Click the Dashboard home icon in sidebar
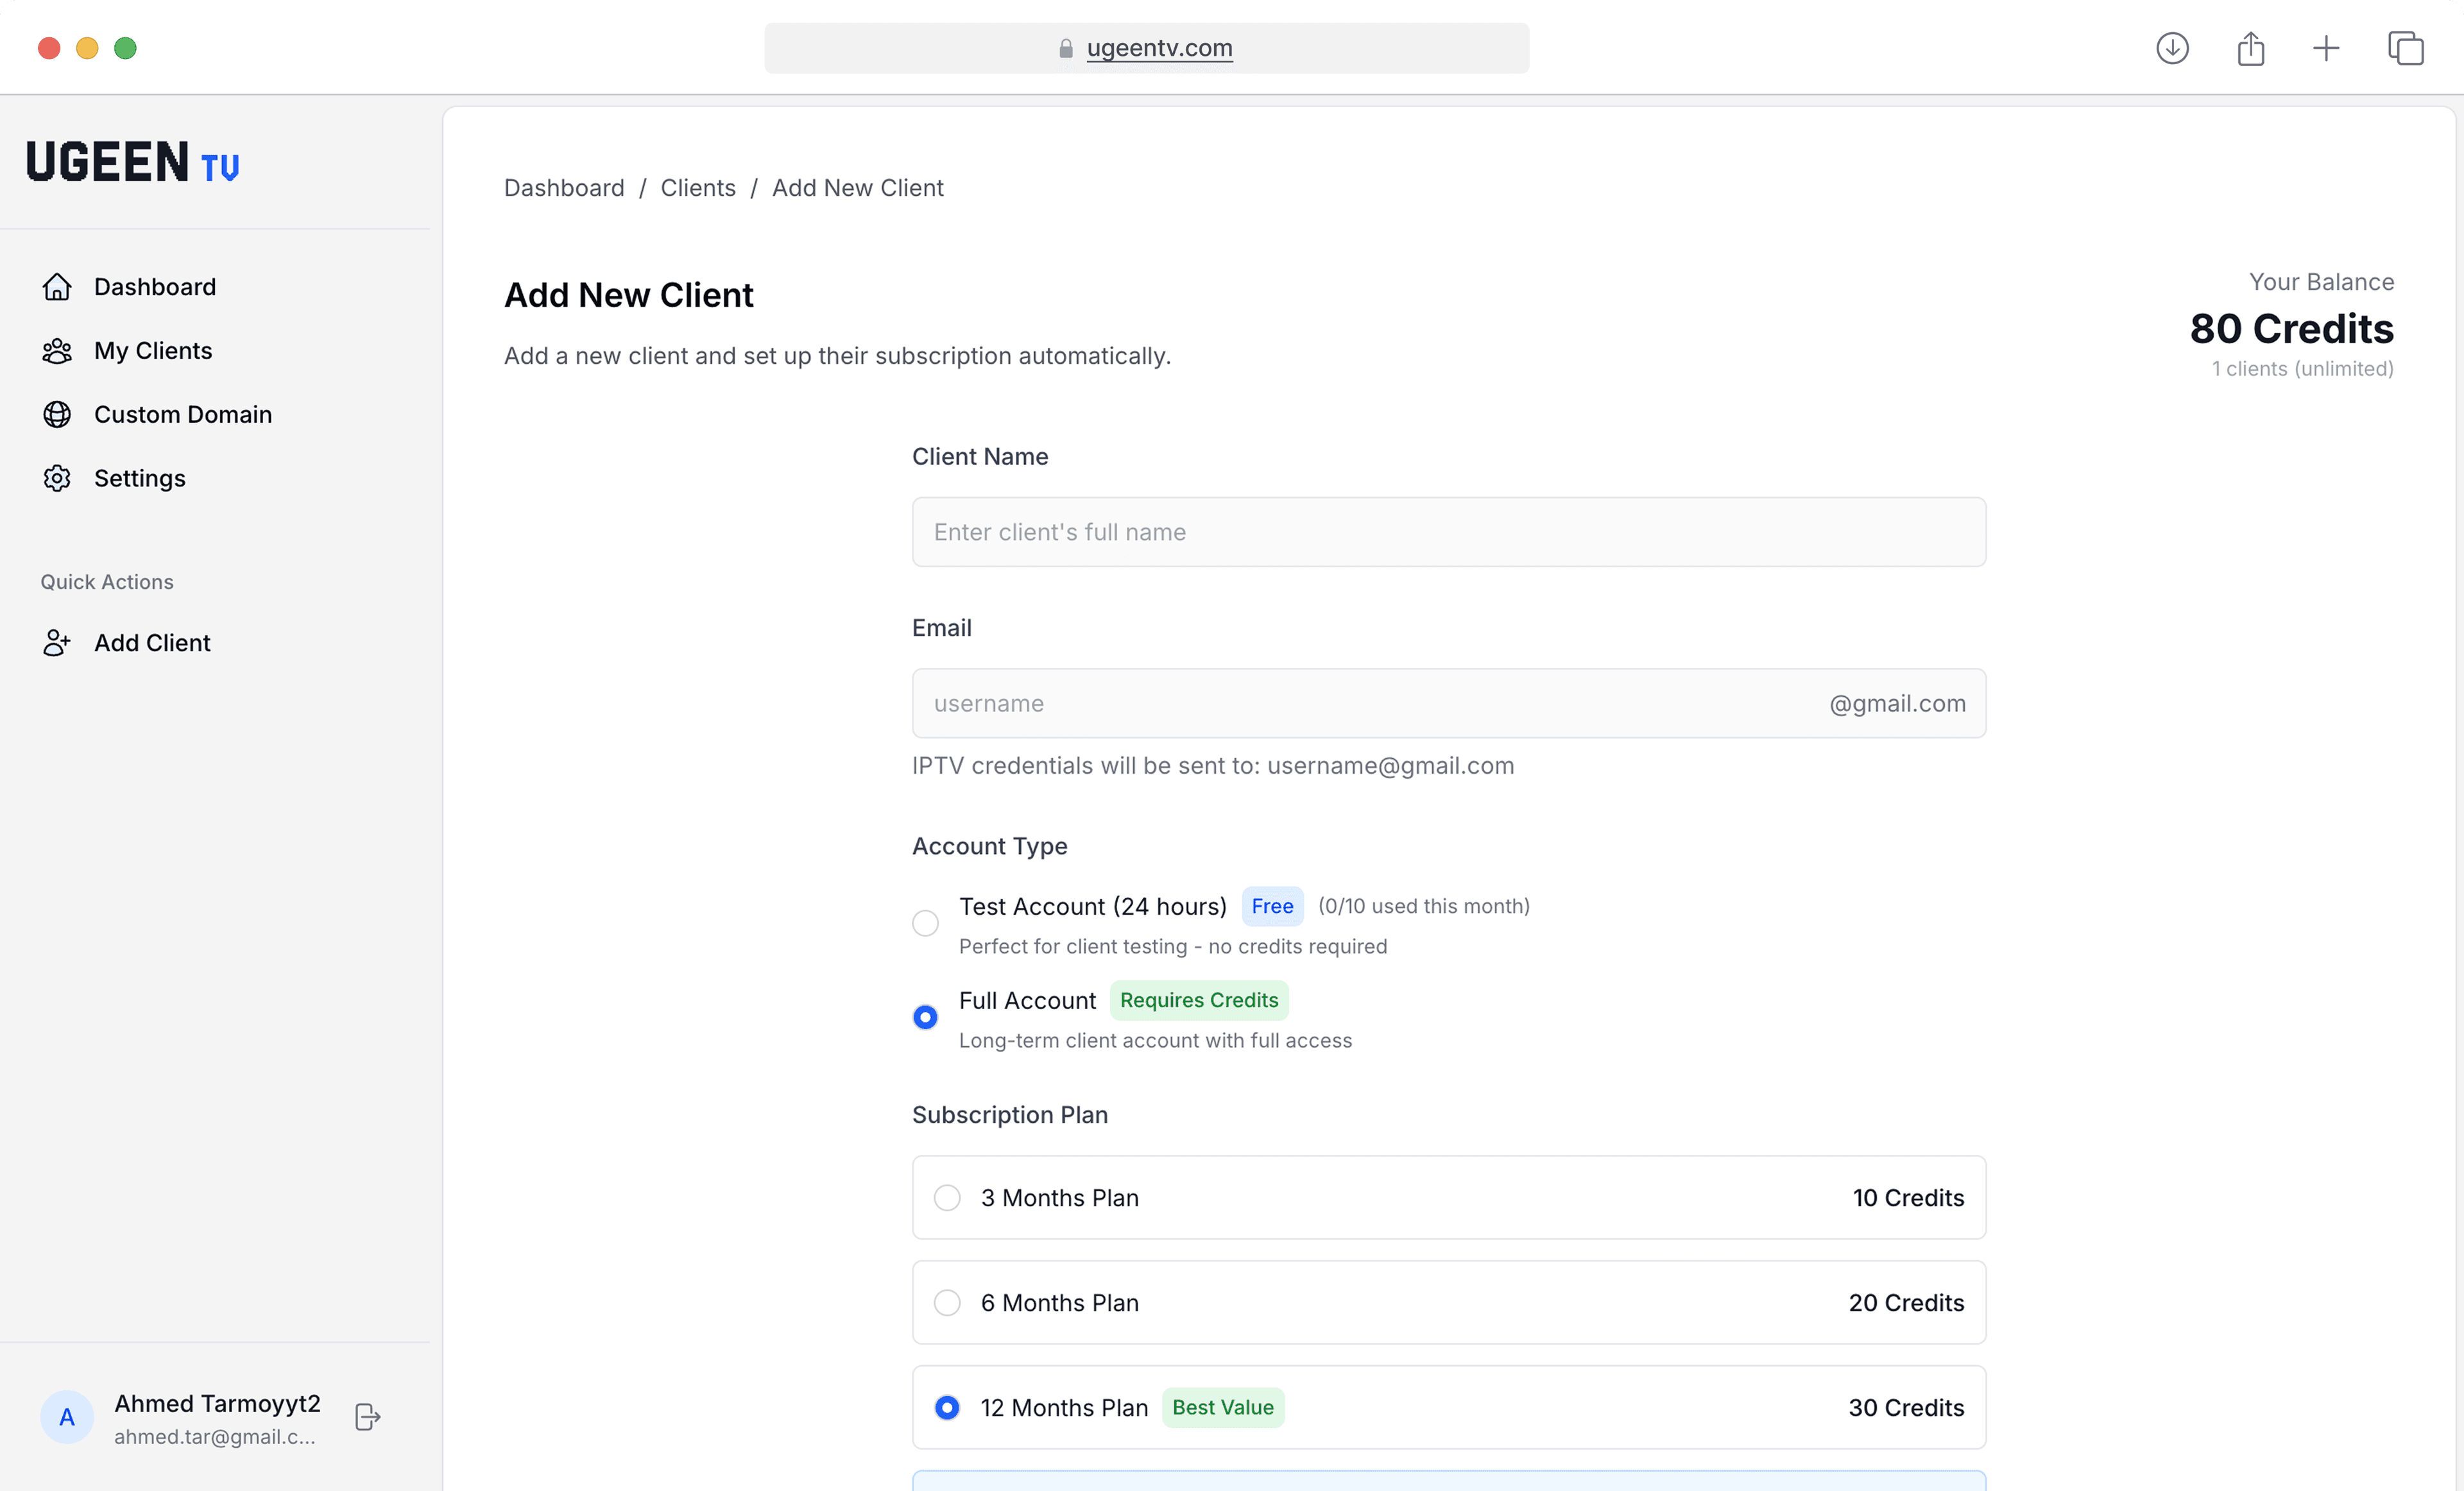 (57, 287)
